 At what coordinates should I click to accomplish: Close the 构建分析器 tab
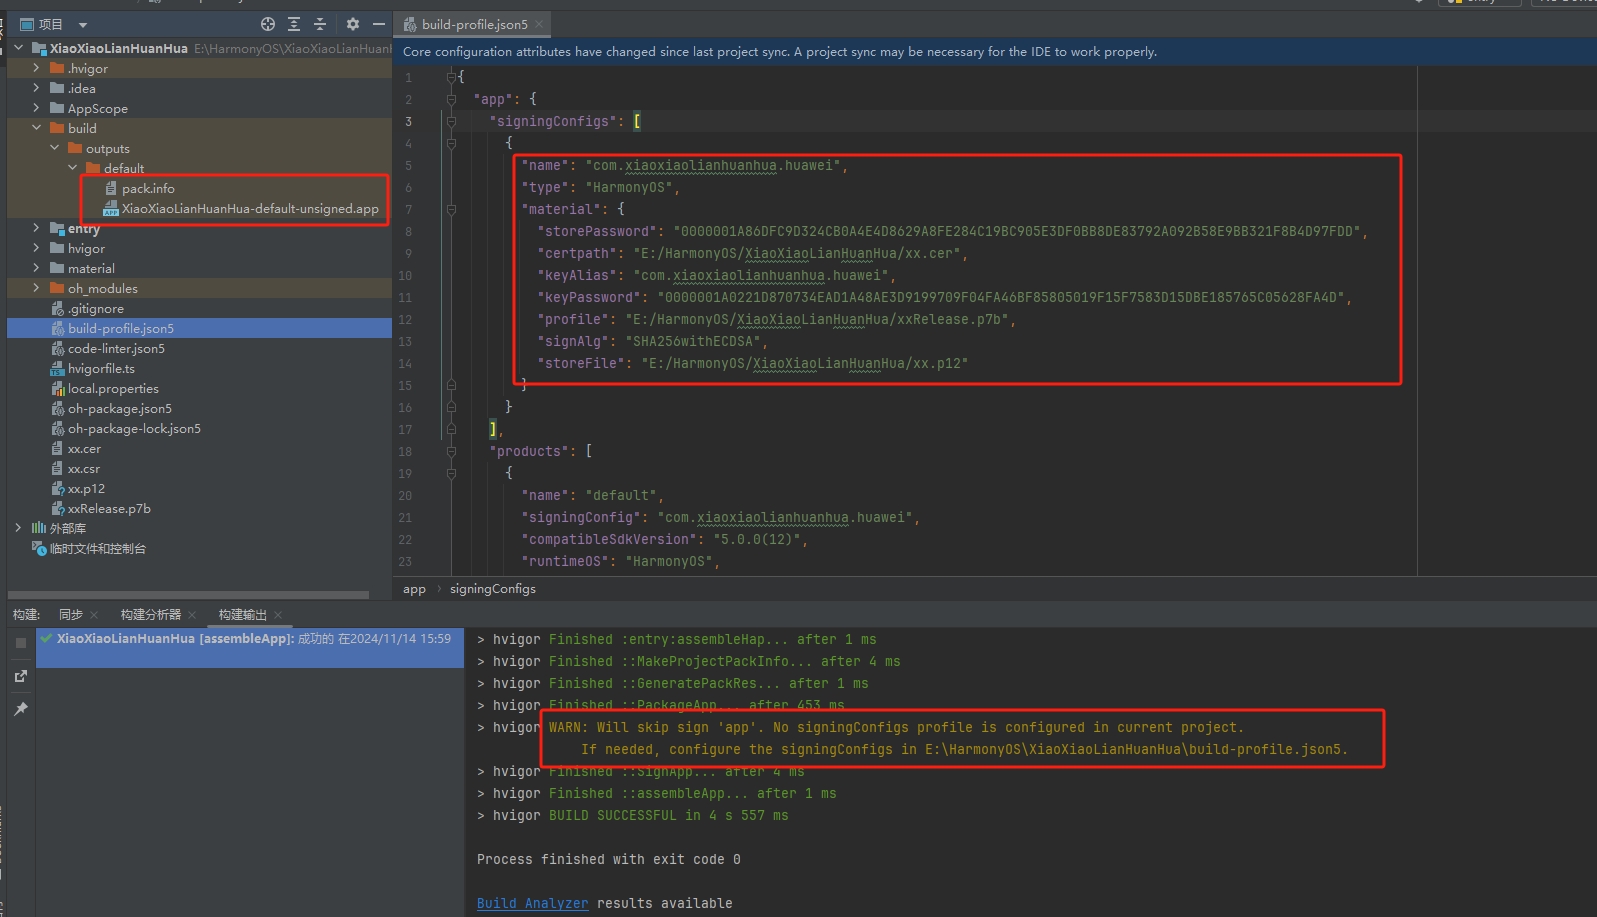(x=192, y=615)
